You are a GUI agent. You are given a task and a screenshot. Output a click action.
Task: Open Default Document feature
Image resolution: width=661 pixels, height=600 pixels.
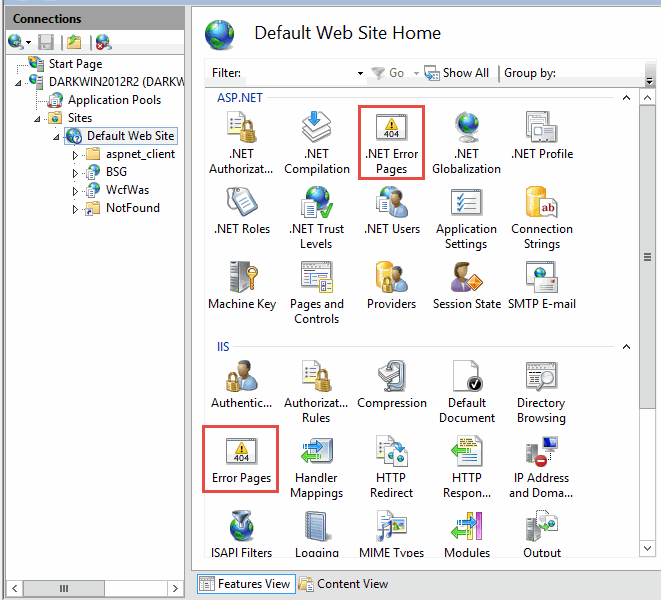tap(467, 391)
